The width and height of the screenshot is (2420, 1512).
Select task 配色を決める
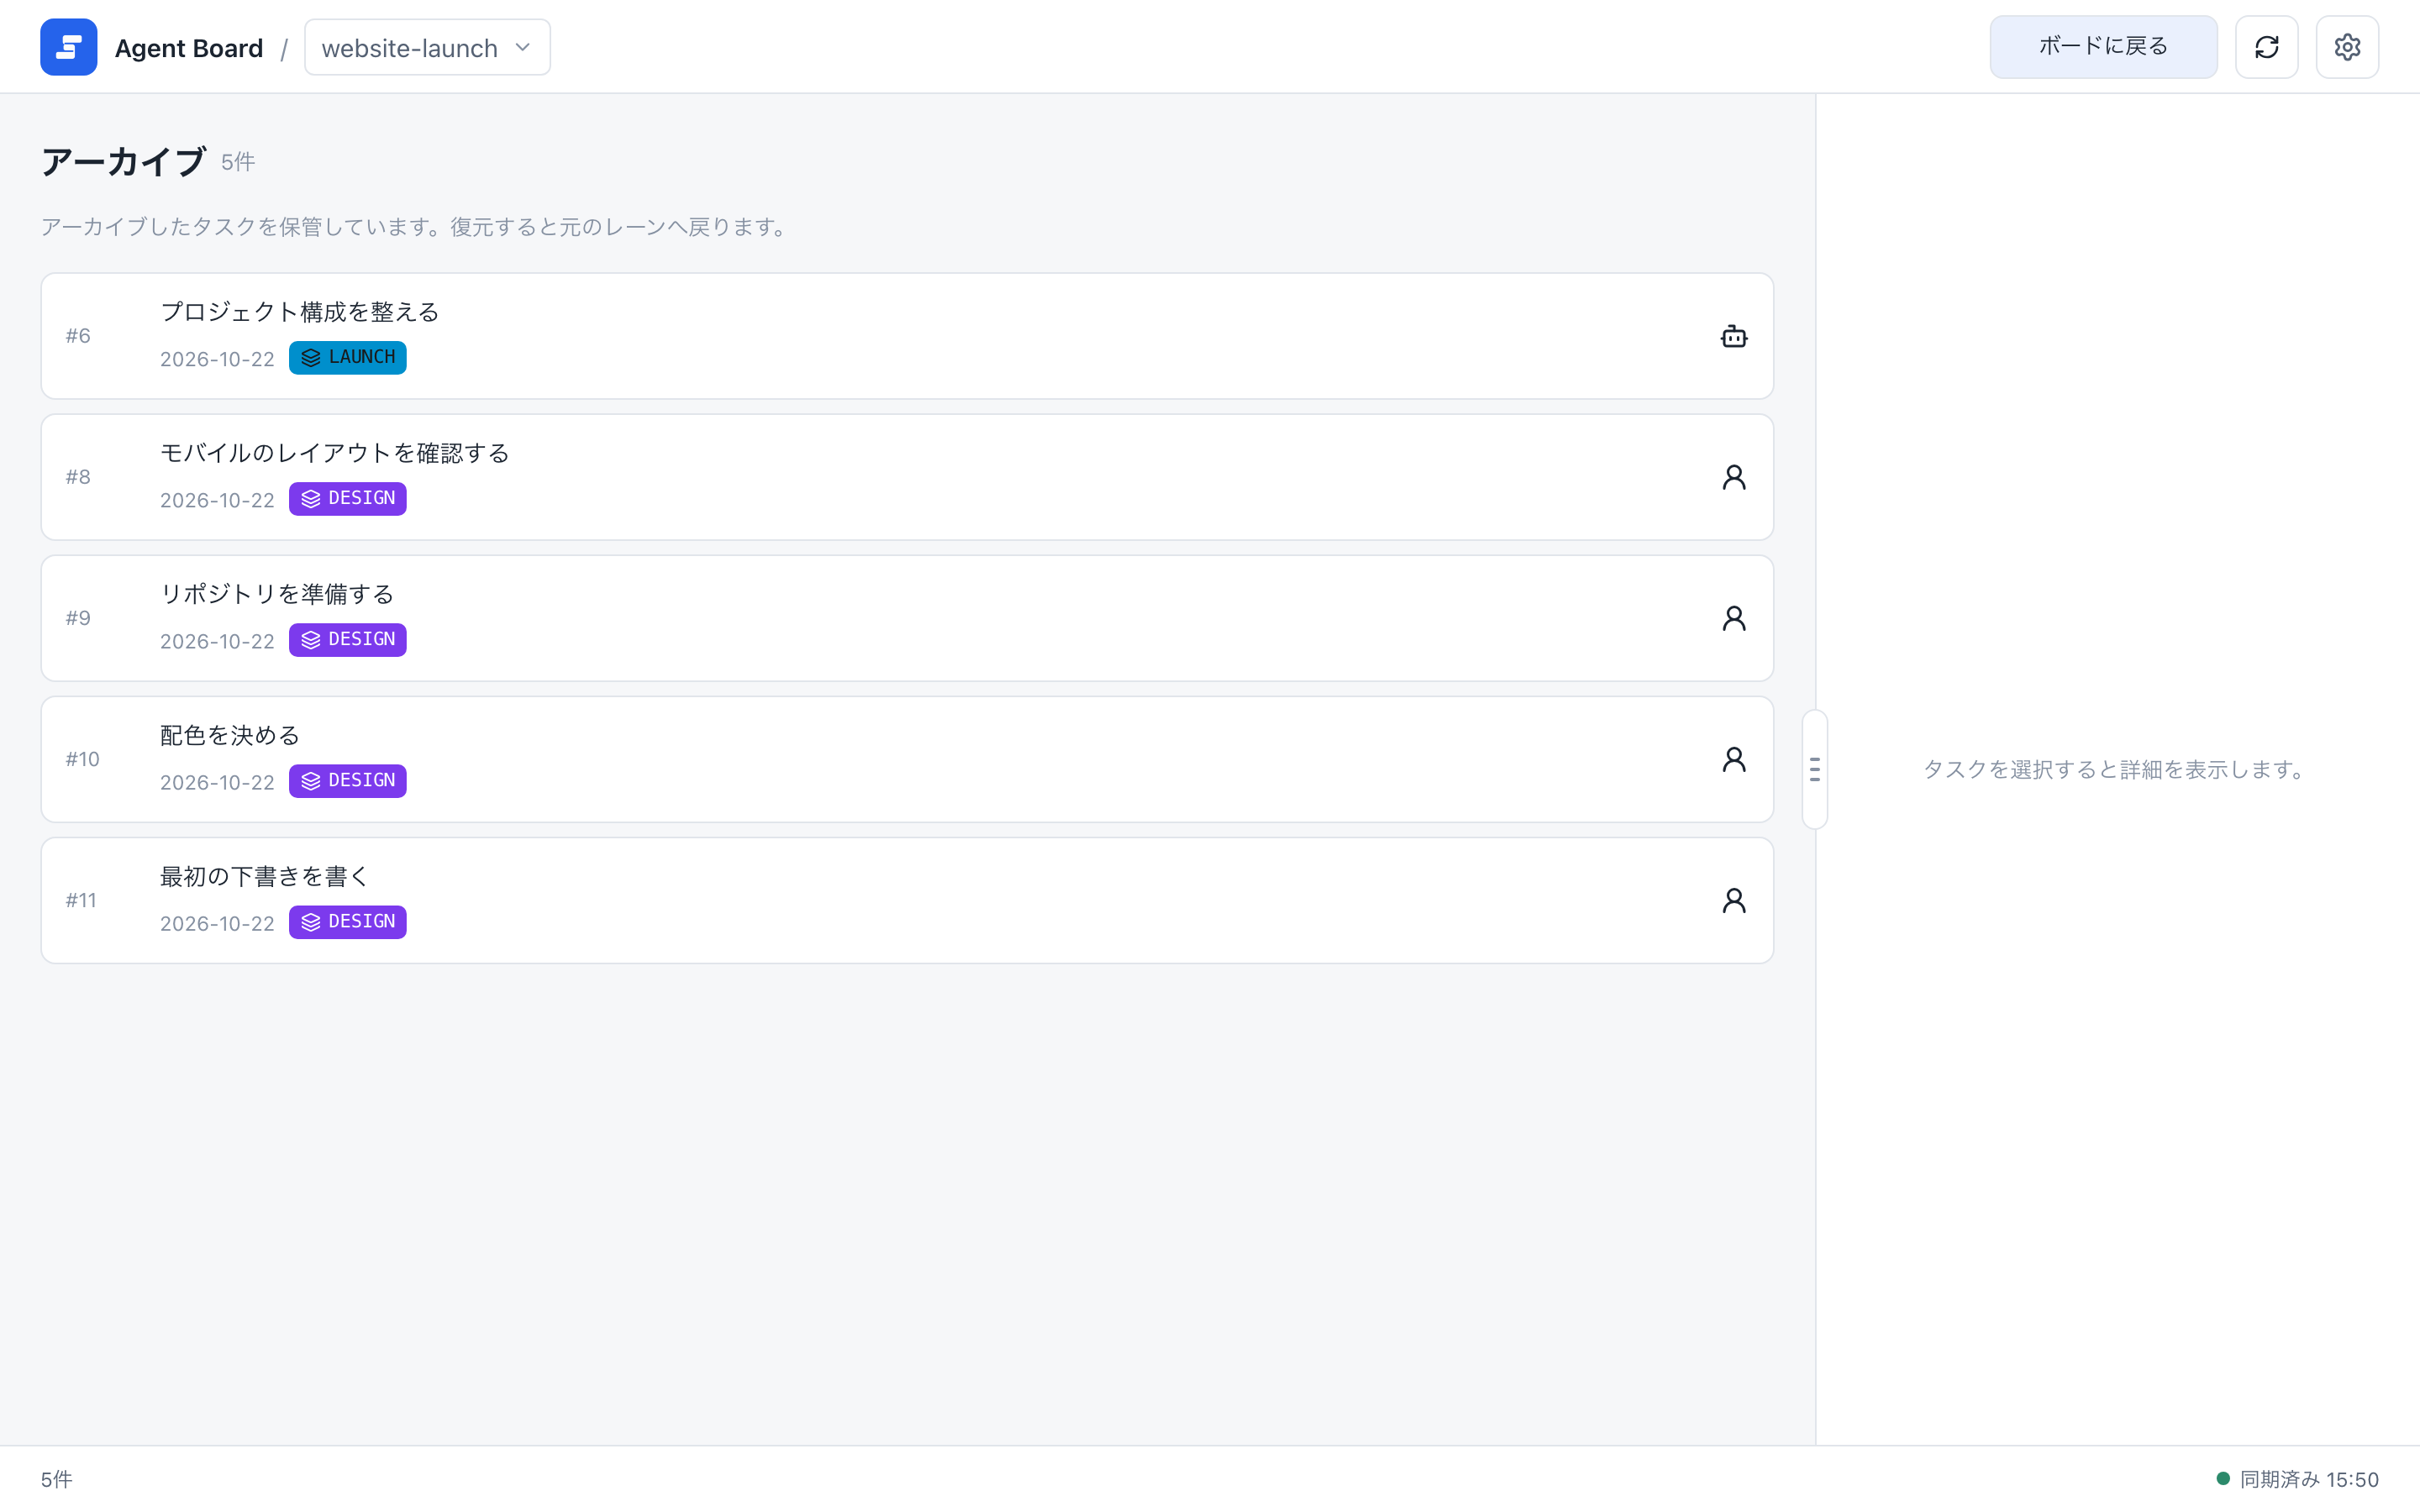coord(907,759)
